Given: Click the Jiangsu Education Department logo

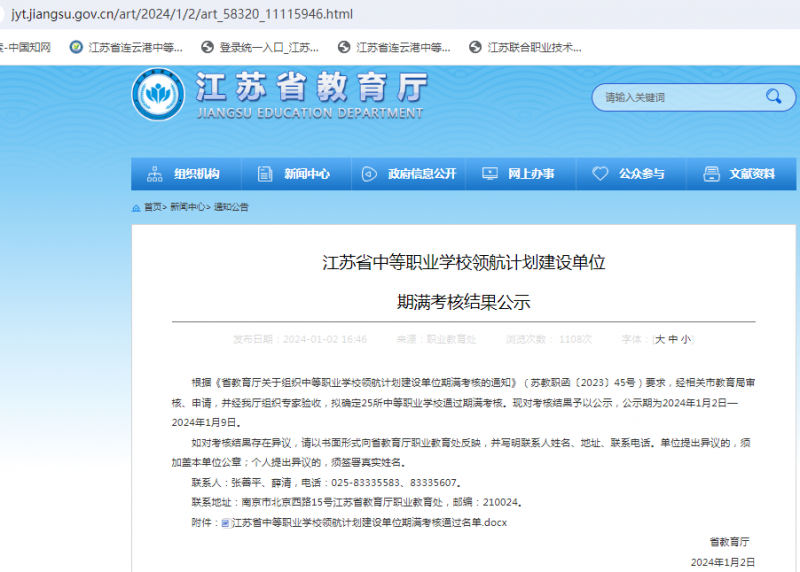Looking at the screenshot, I should coord(158,95).
